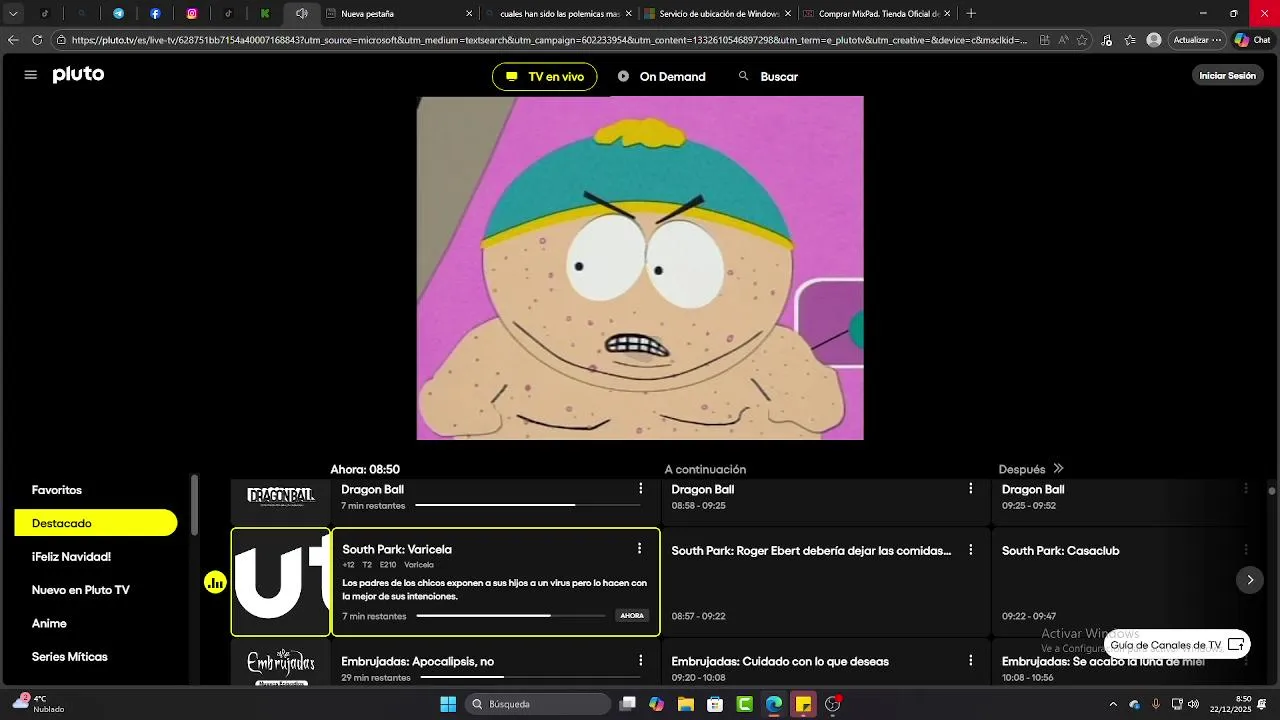Open browser tab list dropdown
The width and height of the screenshot is (1280, 720).
click(13, 14)
